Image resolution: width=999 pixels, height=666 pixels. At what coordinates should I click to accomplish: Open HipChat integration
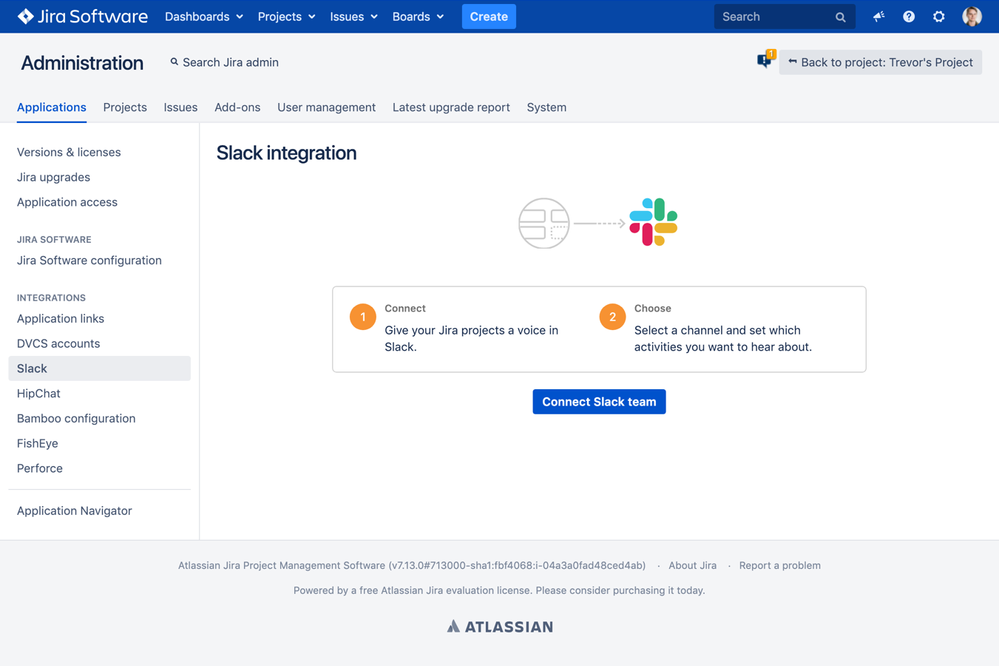(38, 393)
